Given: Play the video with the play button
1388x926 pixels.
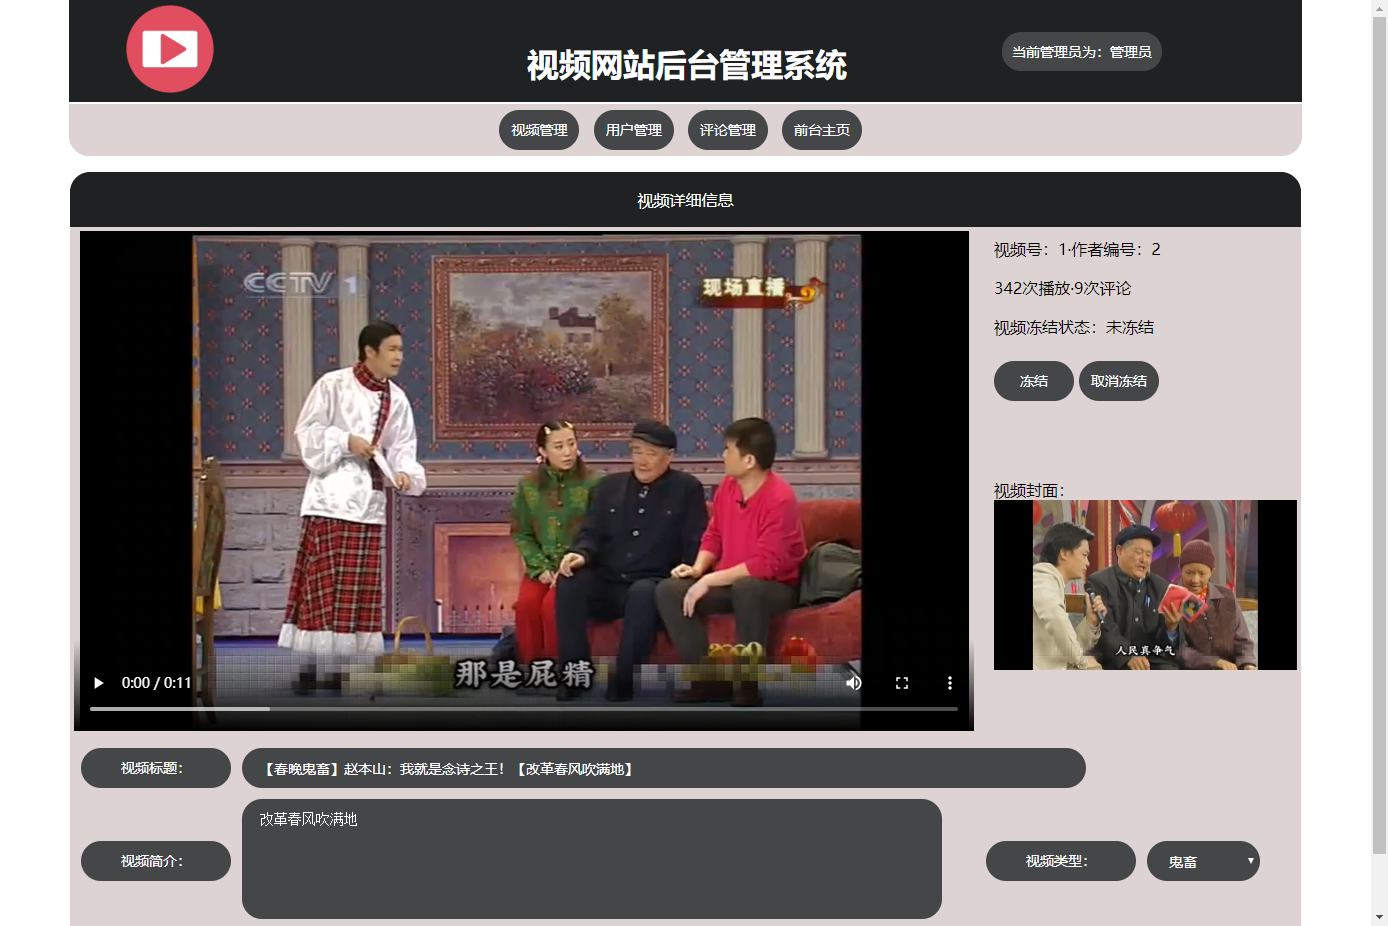Looking at the screenshot, I should point(98,683).
